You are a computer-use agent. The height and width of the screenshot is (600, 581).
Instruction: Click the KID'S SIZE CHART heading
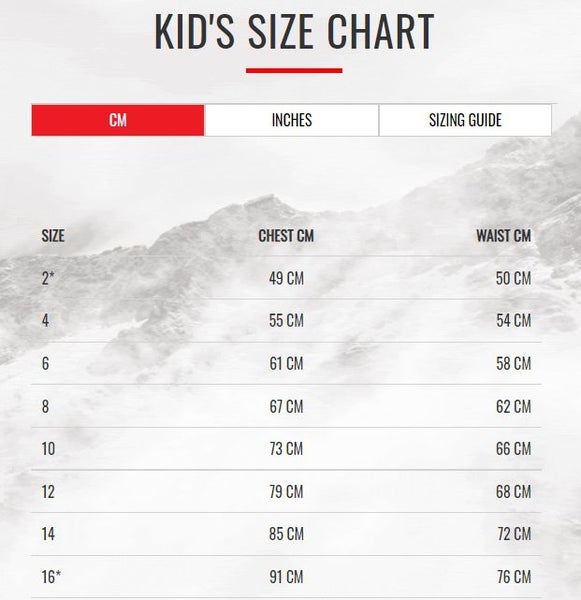point(294,32)
